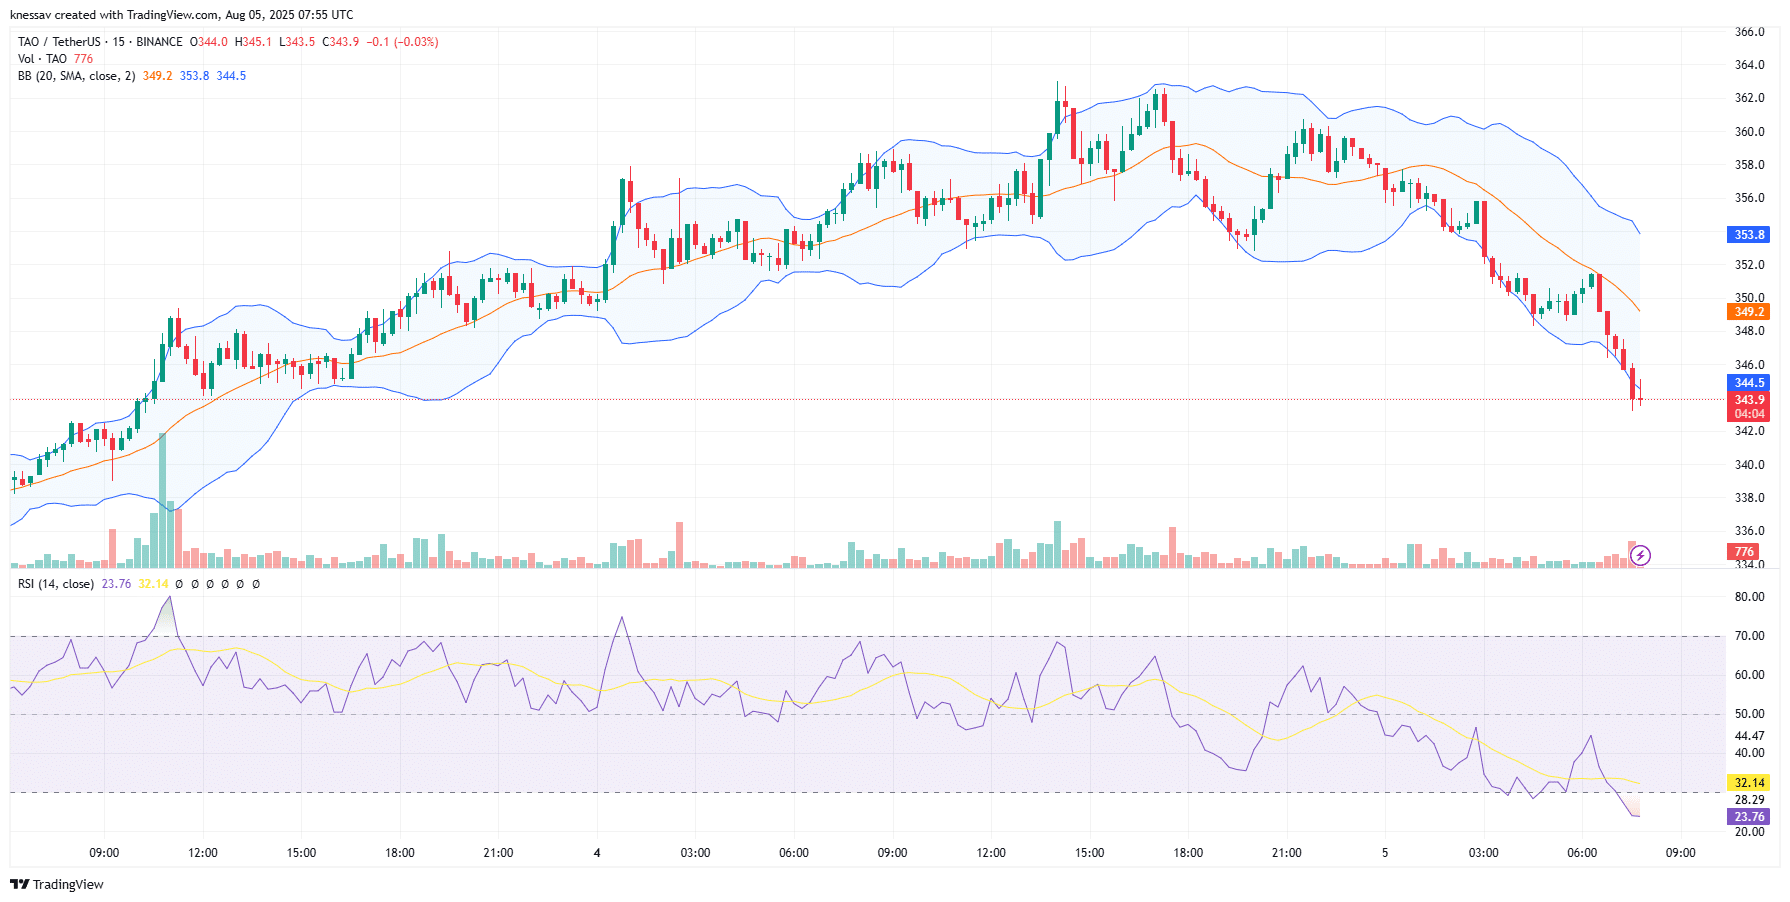
Task: Click the 342.0 price scale tick
Action: pos(1749,431)
